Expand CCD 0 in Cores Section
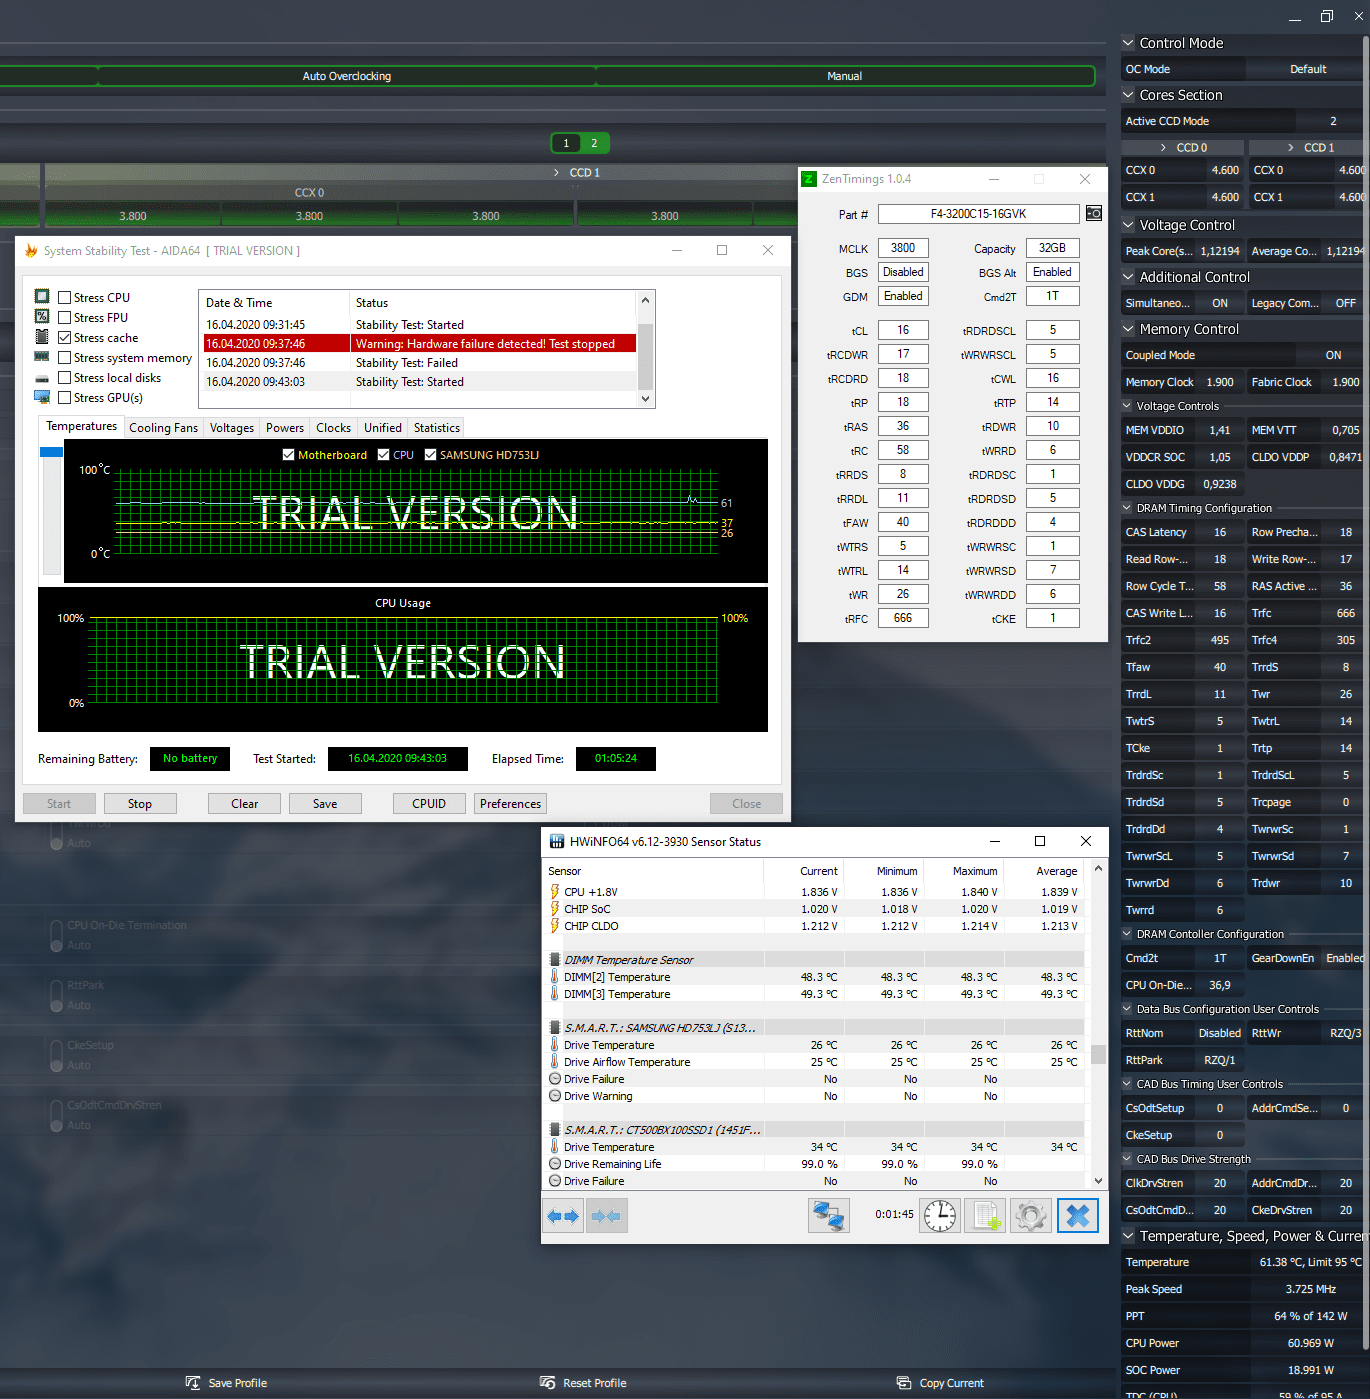Screen dimensions: 1370x1399 [1163, 148]
